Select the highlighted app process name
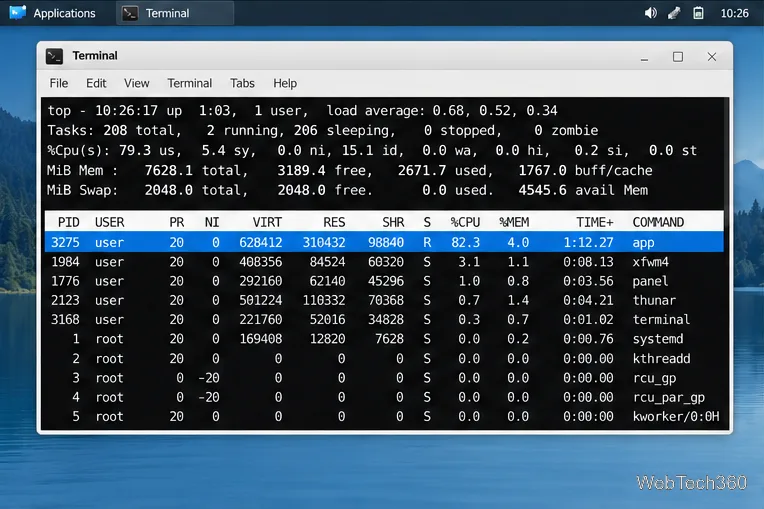 (x=643, y=242)
